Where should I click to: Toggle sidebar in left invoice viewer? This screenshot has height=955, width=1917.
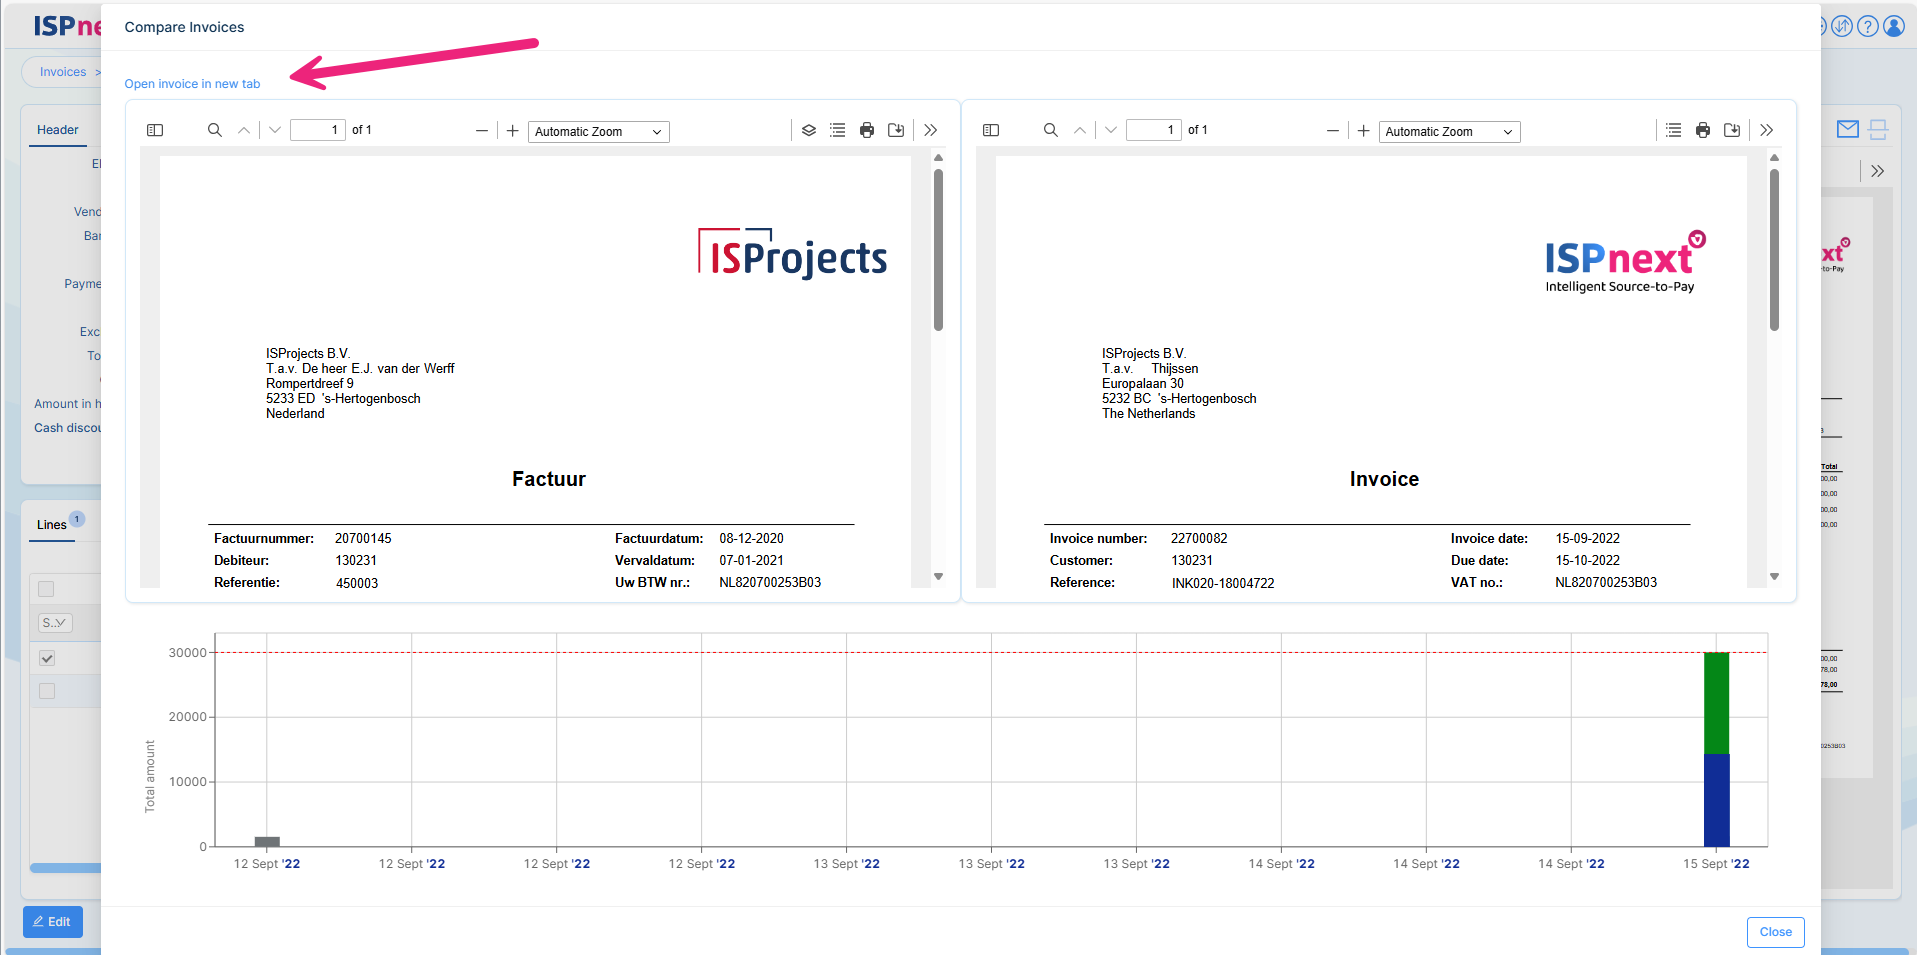155,130
